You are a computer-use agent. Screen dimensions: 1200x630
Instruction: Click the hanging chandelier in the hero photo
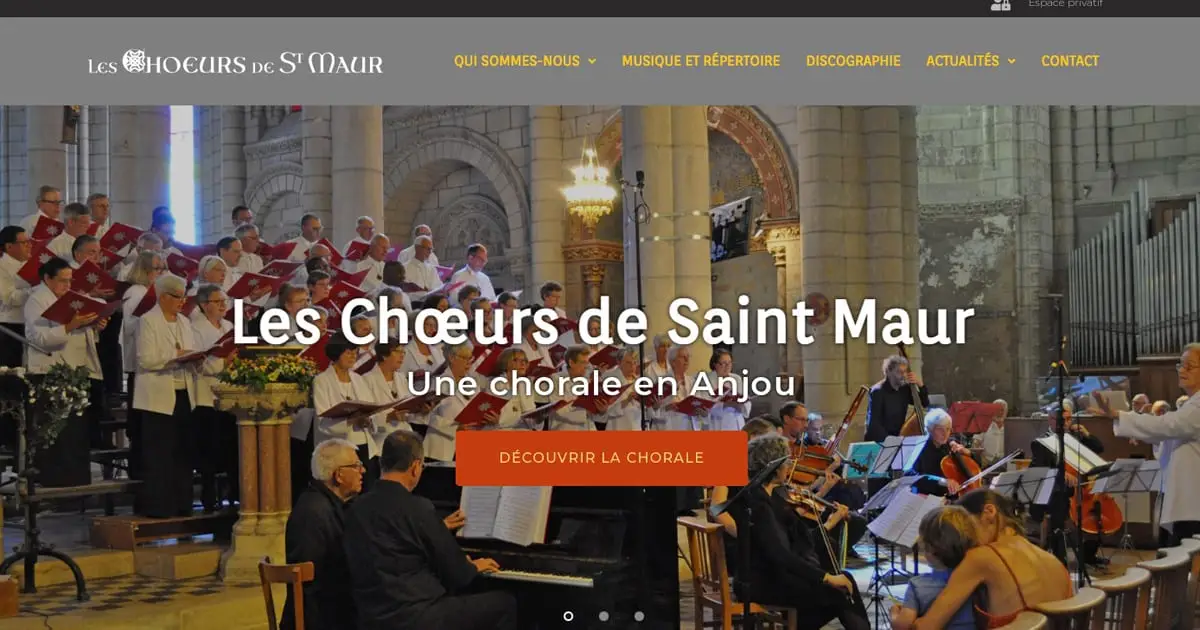point(590,185)
